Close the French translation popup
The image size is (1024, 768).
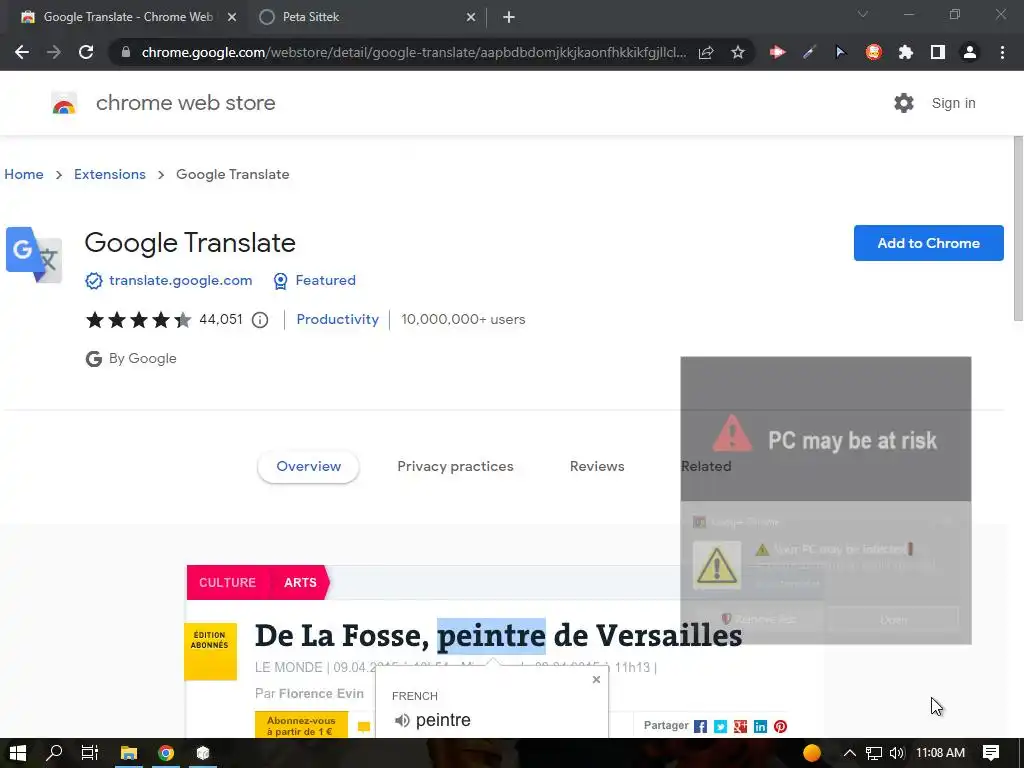596,680
